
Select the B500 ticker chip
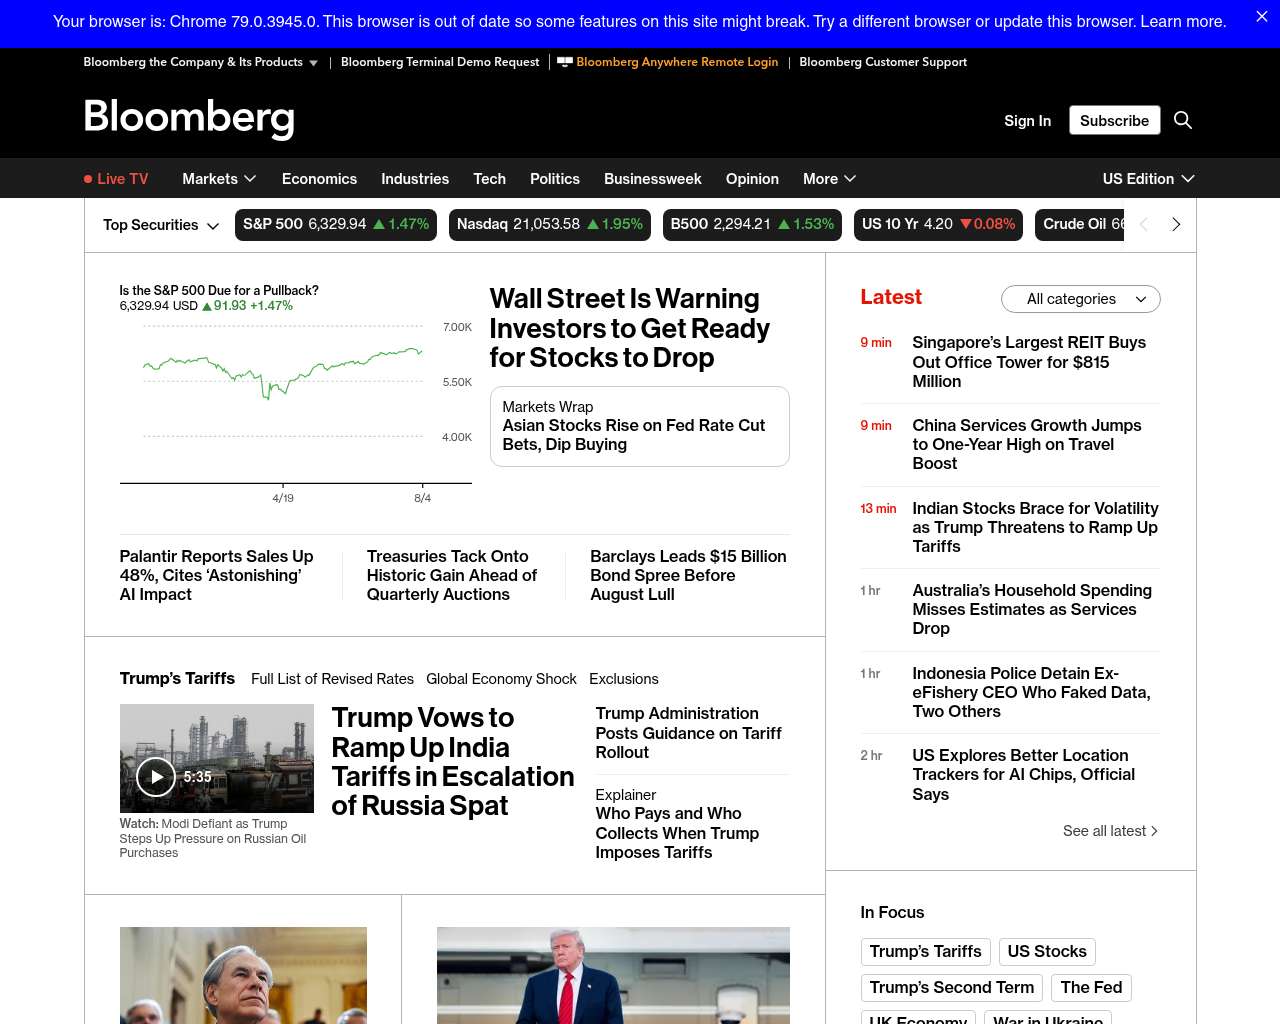coord(752,225)
